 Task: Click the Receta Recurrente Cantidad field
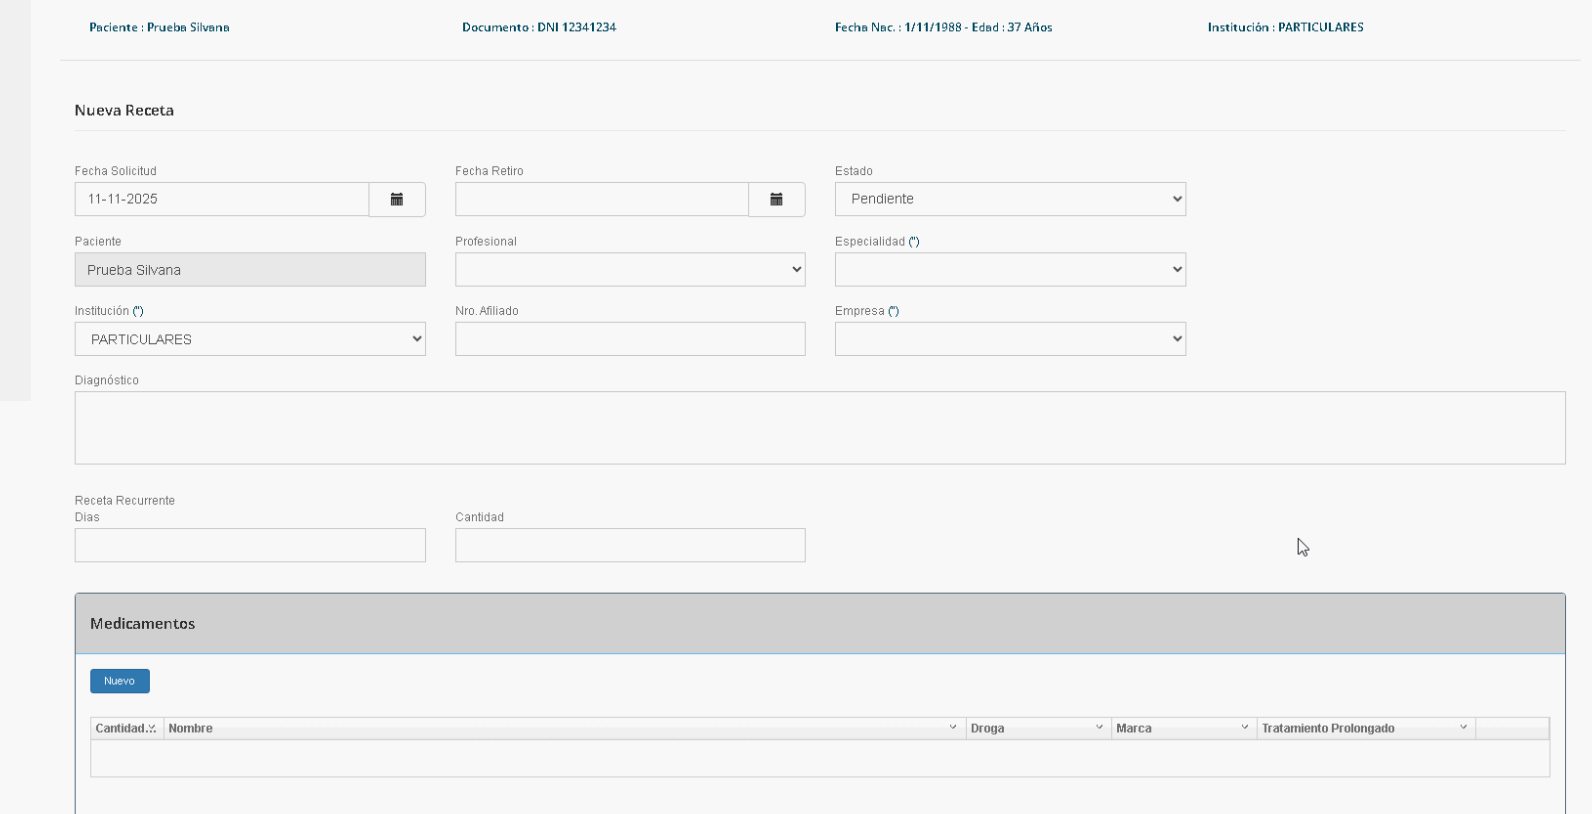[x=630, y=545]
